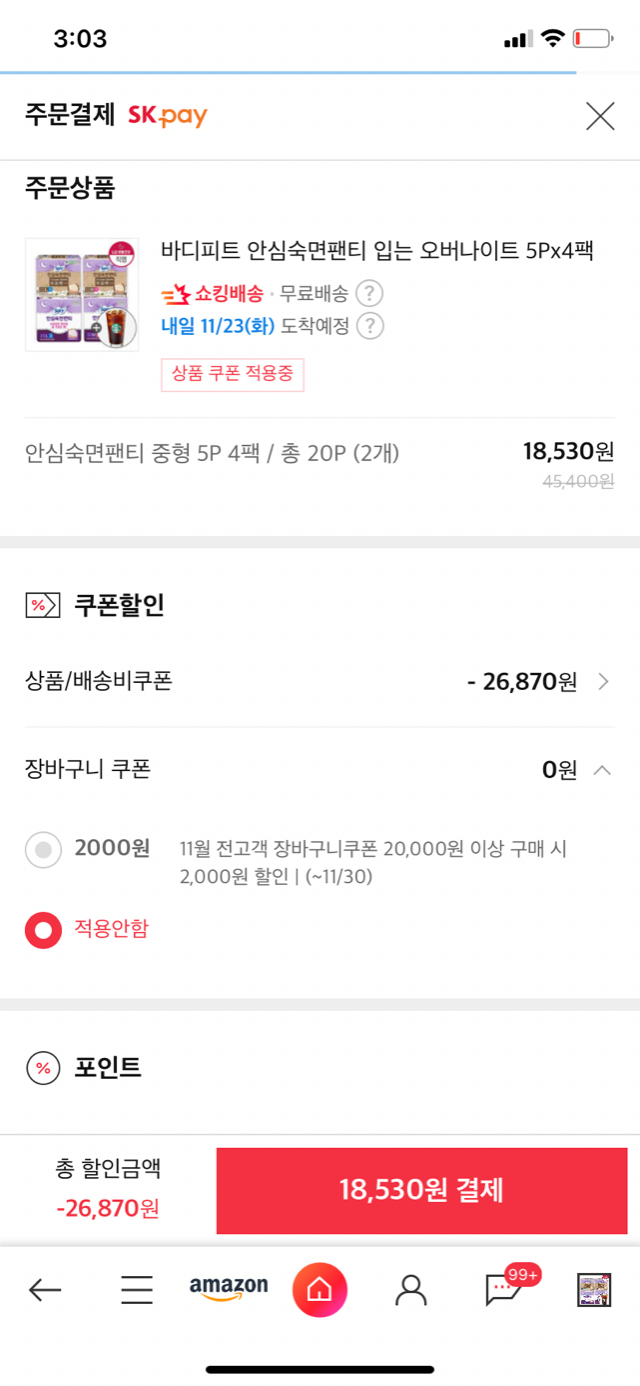Go back using the arrow icon
640x1386 pixels.
click(x=45, y=1290)
